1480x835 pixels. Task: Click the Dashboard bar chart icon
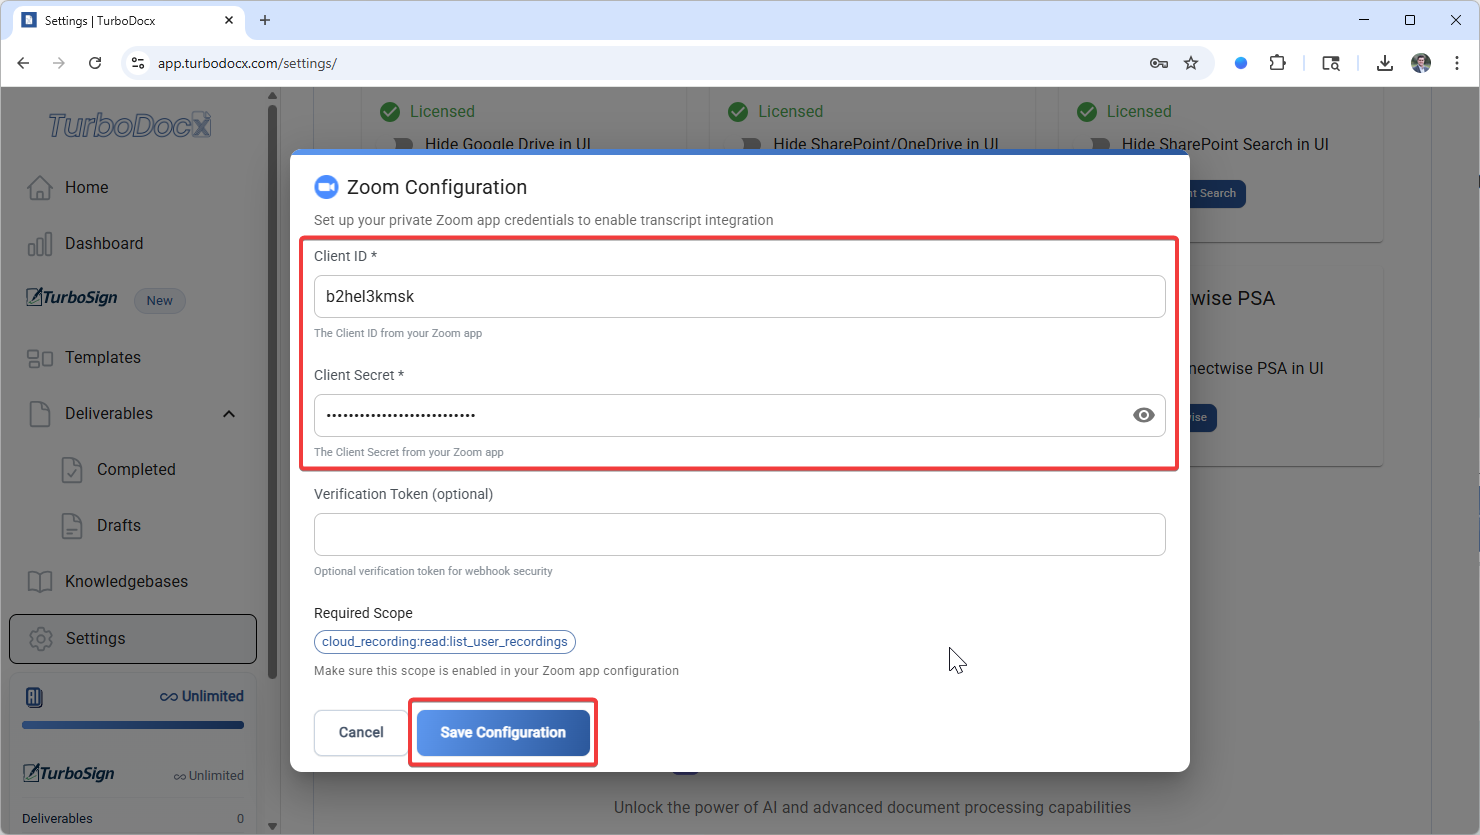pyautogui.click(x=40, y=244)
